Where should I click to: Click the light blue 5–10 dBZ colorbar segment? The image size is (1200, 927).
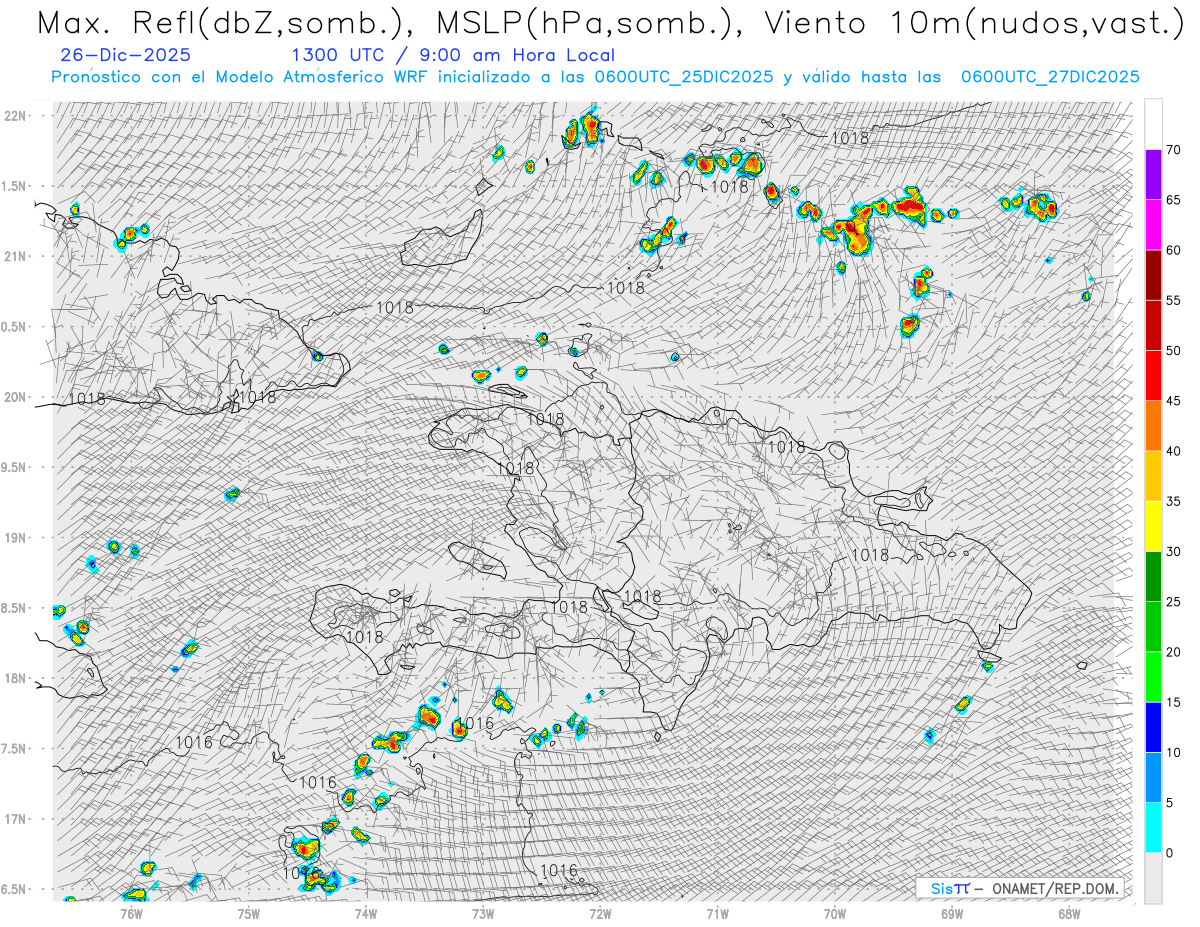tap(1153, 777)
